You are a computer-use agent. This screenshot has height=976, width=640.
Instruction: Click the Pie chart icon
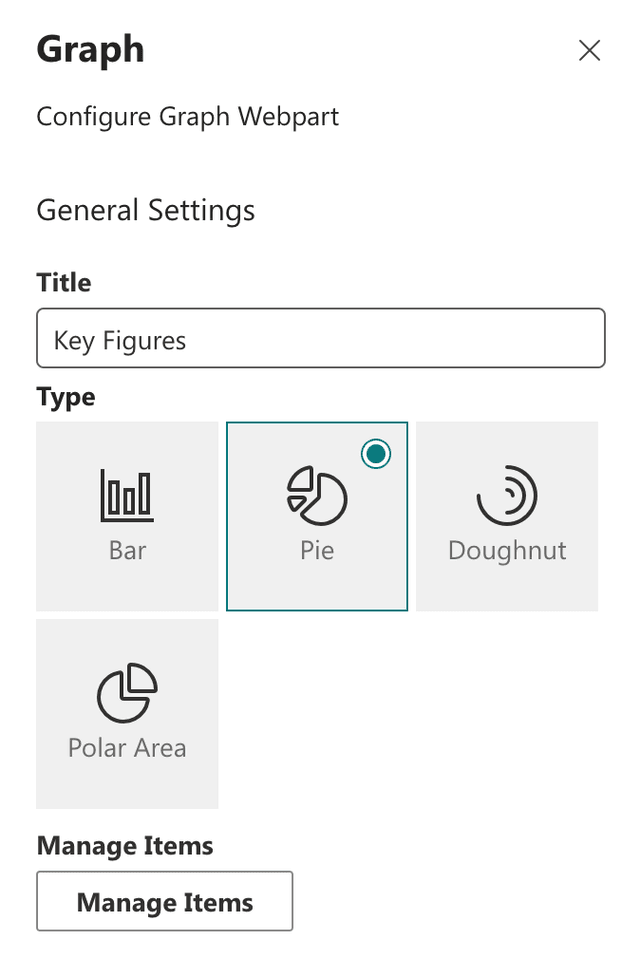(x=317, y=496)
